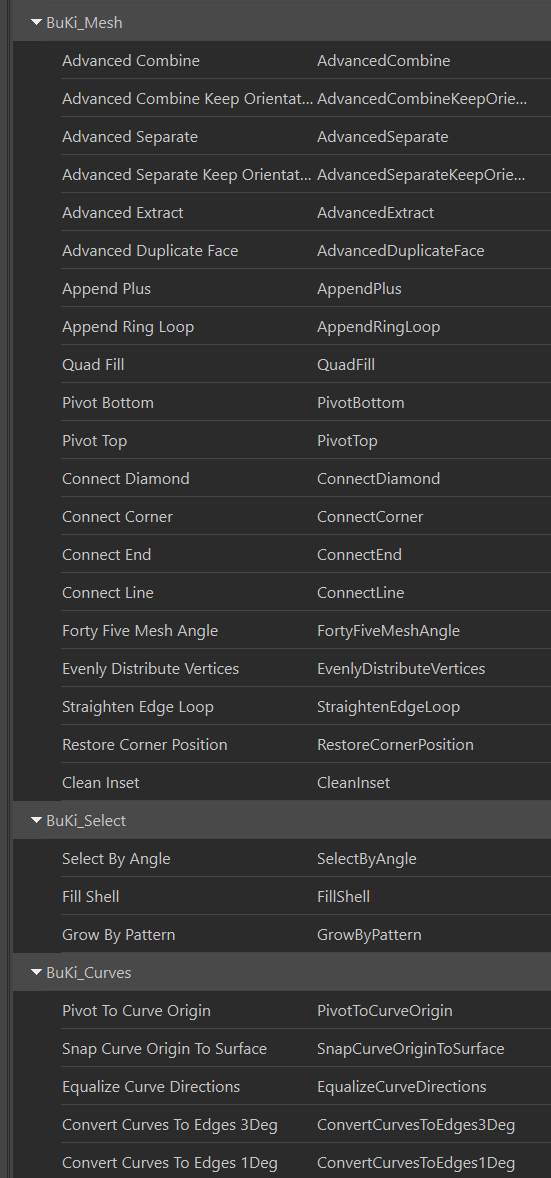Select the Select By Angle row
The width and height of the screenshot is (551, 1178).
tap(116, 859)
